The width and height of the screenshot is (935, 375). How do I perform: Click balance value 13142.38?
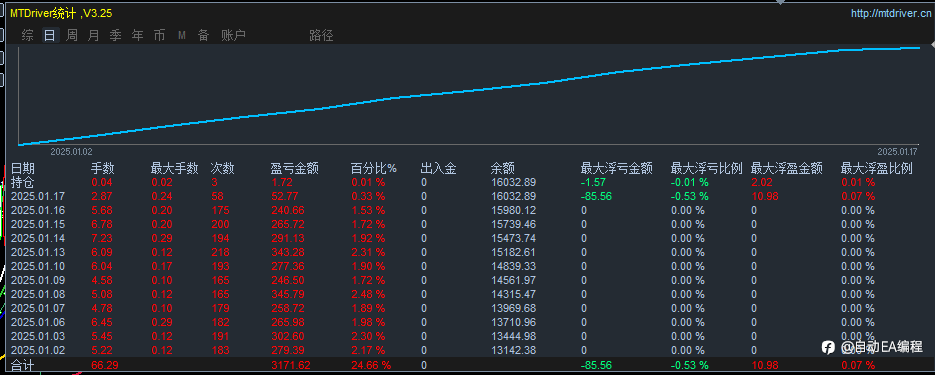(513, 351)
